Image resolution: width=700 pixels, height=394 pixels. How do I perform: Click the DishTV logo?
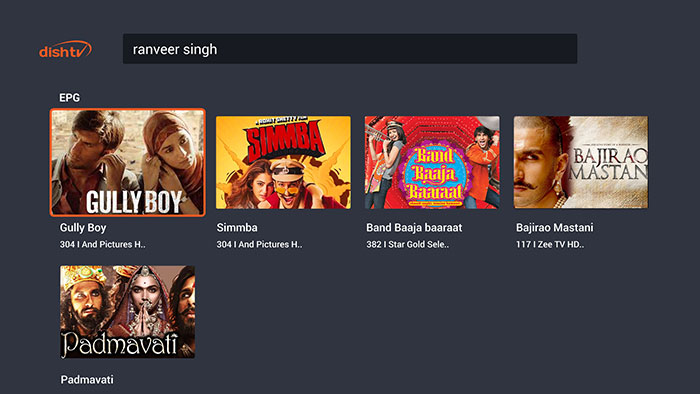click(65, 50)
